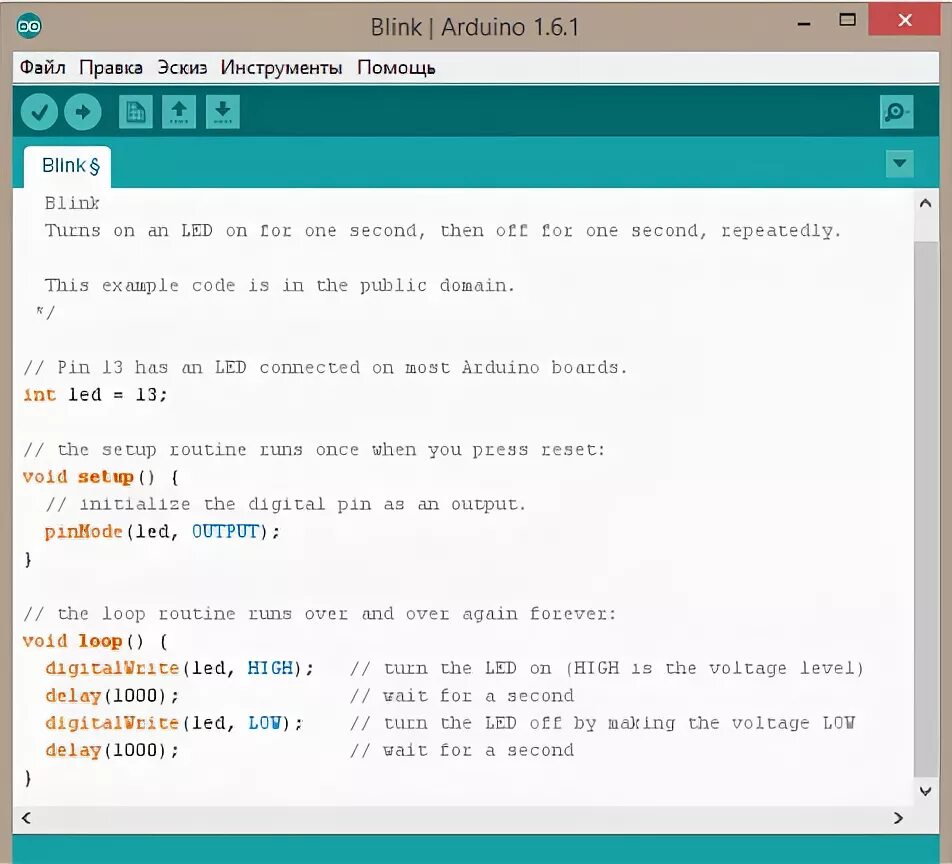
Task: Click horizontal scrollbar left arrow
Action: click(26, 818)
